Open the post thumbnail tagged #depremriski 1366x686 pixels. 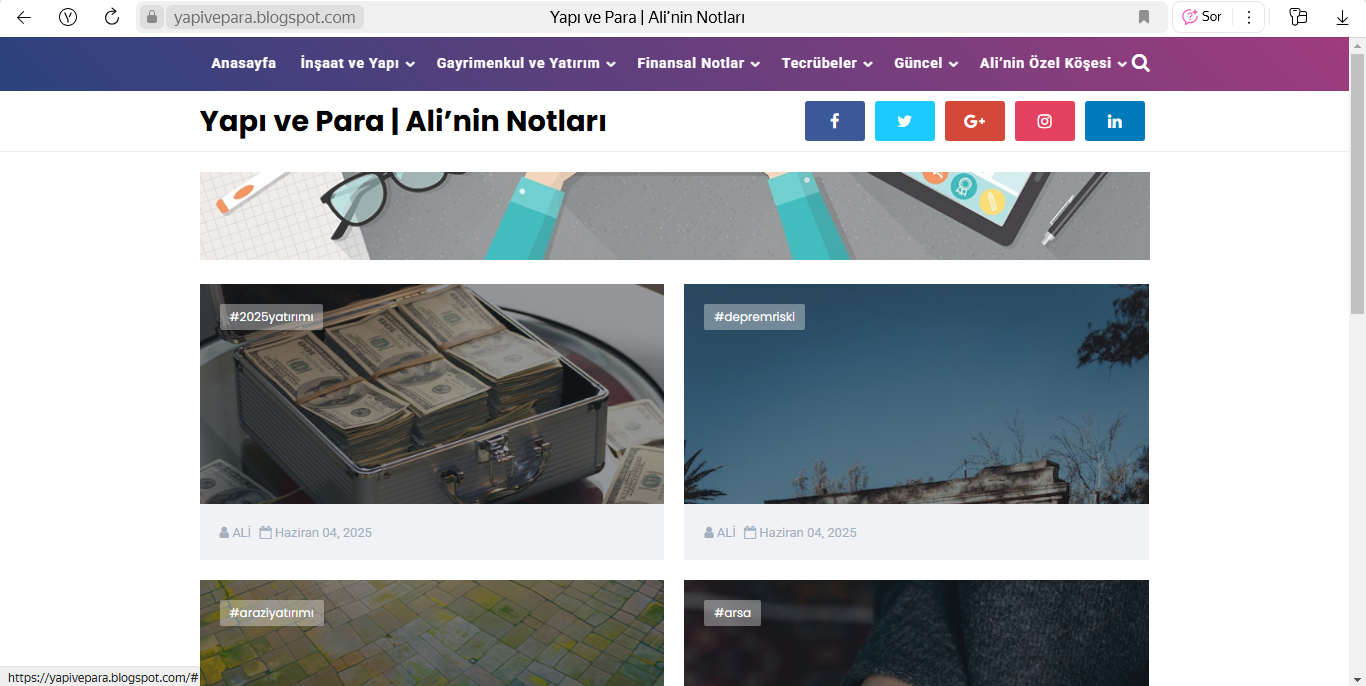[916, 394]
